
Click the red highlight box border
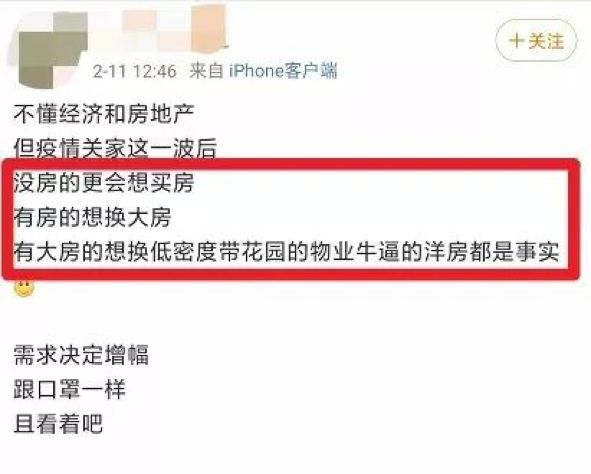click(290, 165)
